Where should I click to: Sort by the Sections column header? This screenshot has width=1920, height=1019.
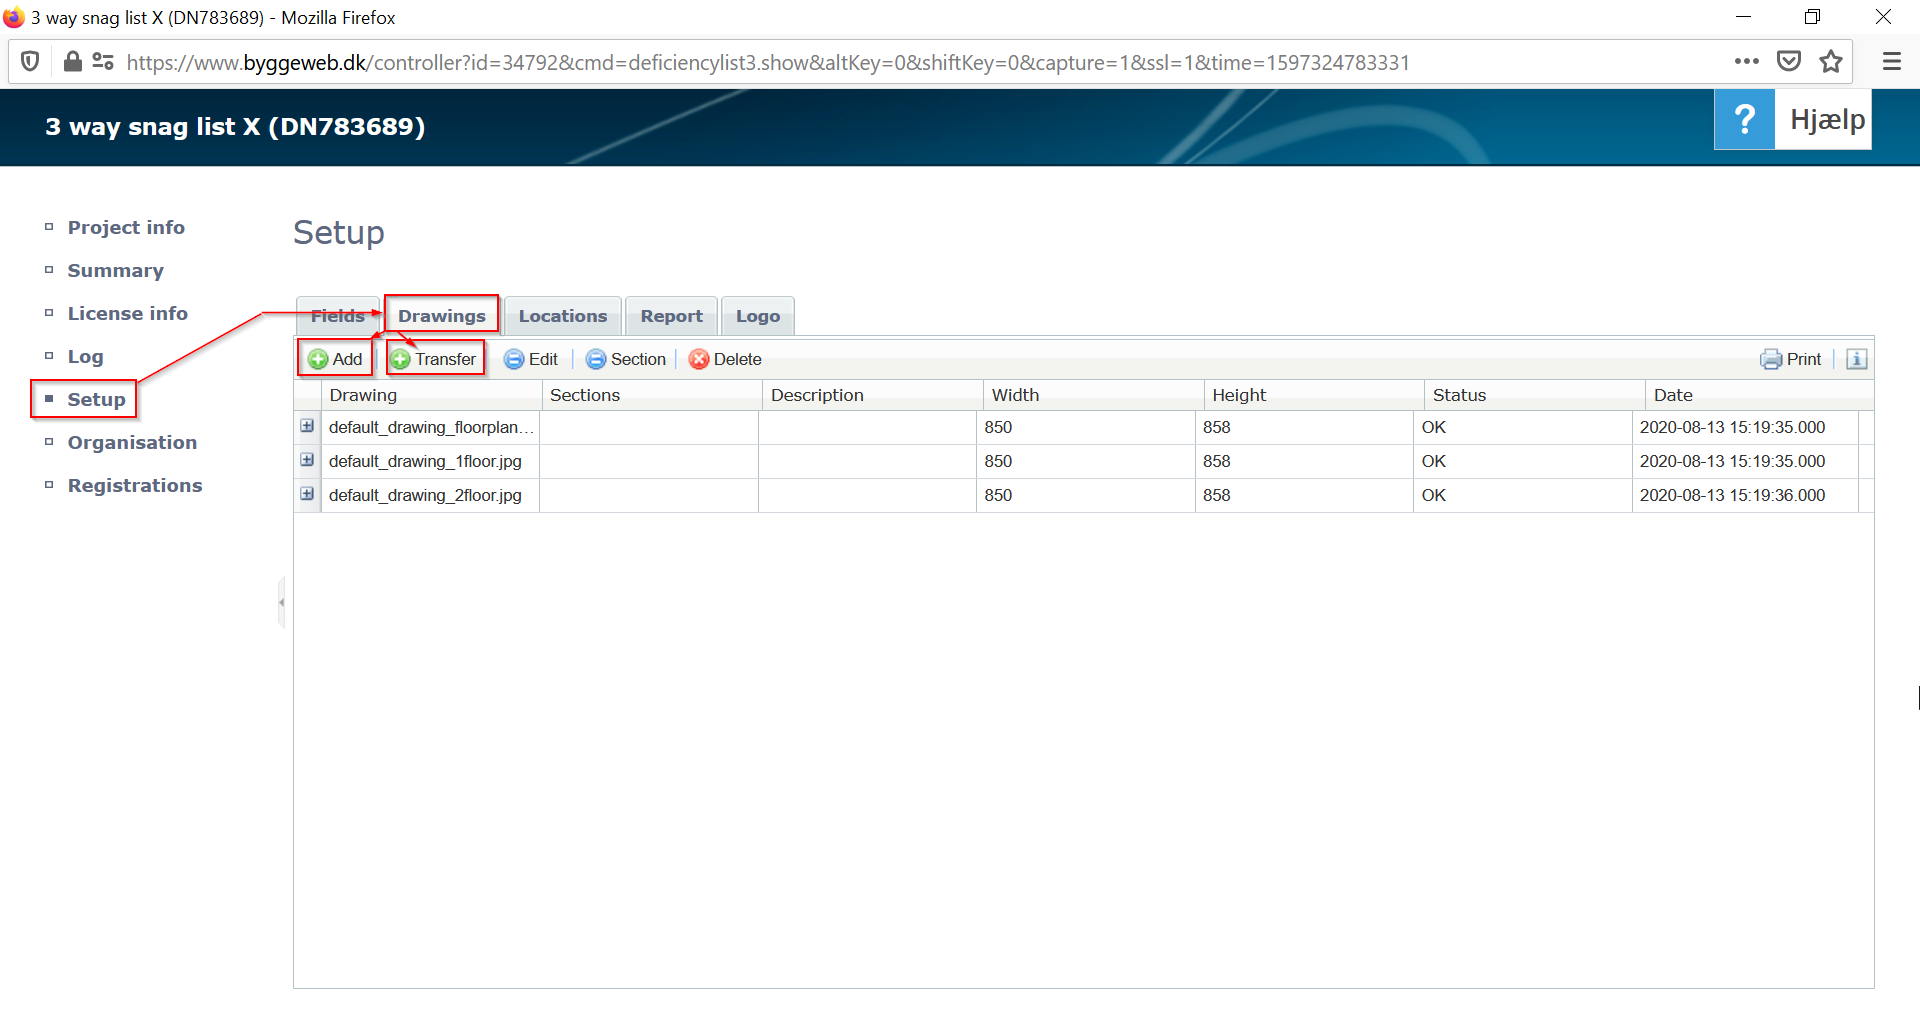[x=652, y=395]
